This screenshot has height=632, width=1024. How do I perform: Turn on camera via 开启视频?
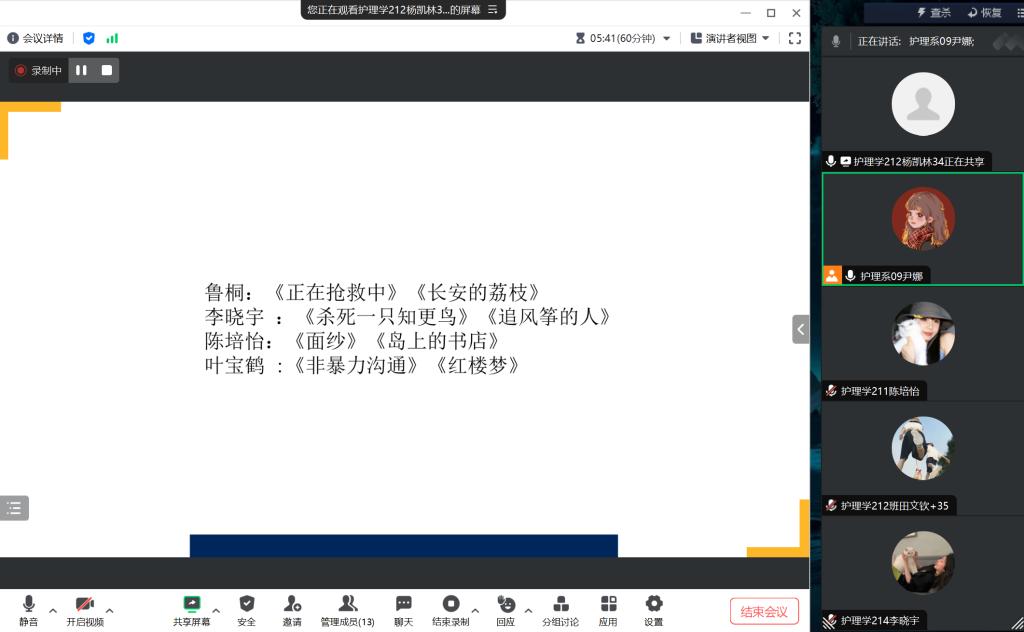coord(85,609)
